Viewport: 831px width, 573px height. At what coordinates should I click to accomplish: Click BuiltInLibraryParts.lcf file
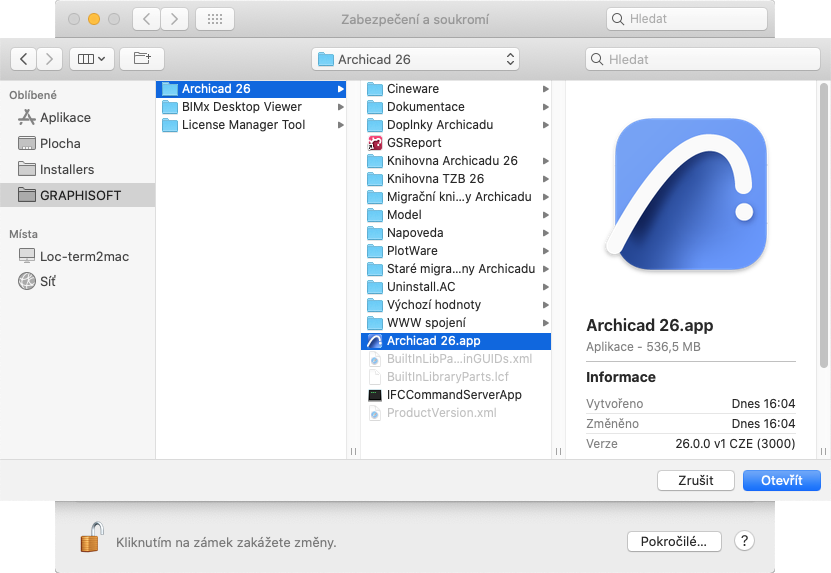click(456, 377)
